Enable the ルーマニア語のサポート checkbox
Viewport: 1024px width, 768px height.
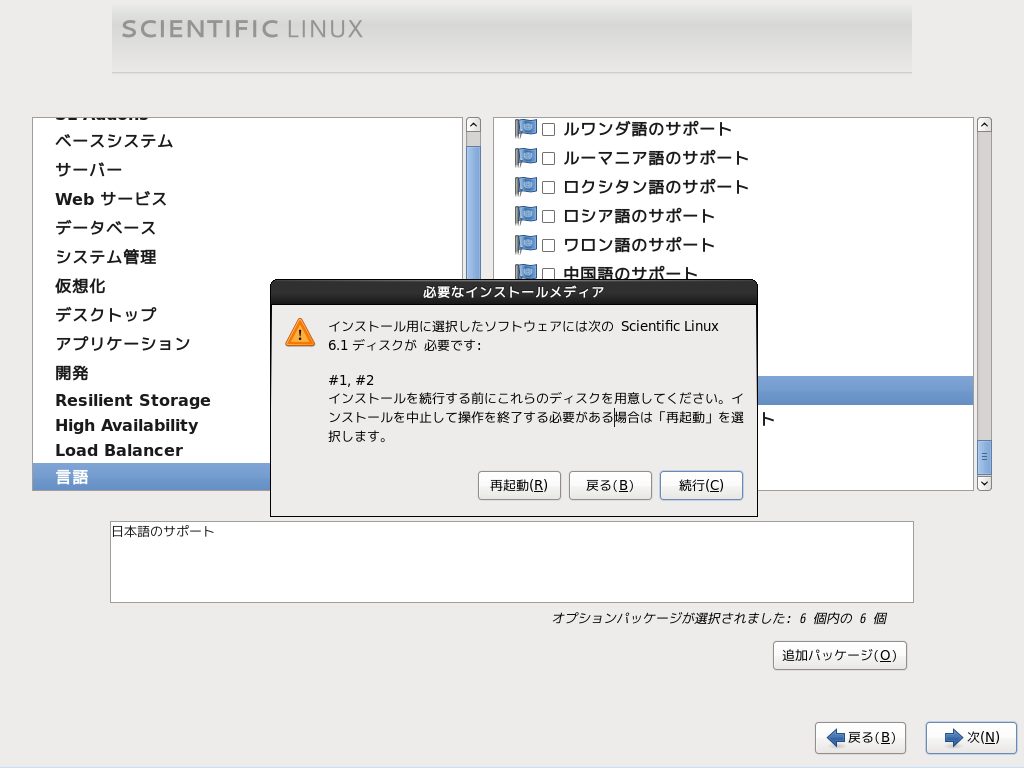[549, 159]
